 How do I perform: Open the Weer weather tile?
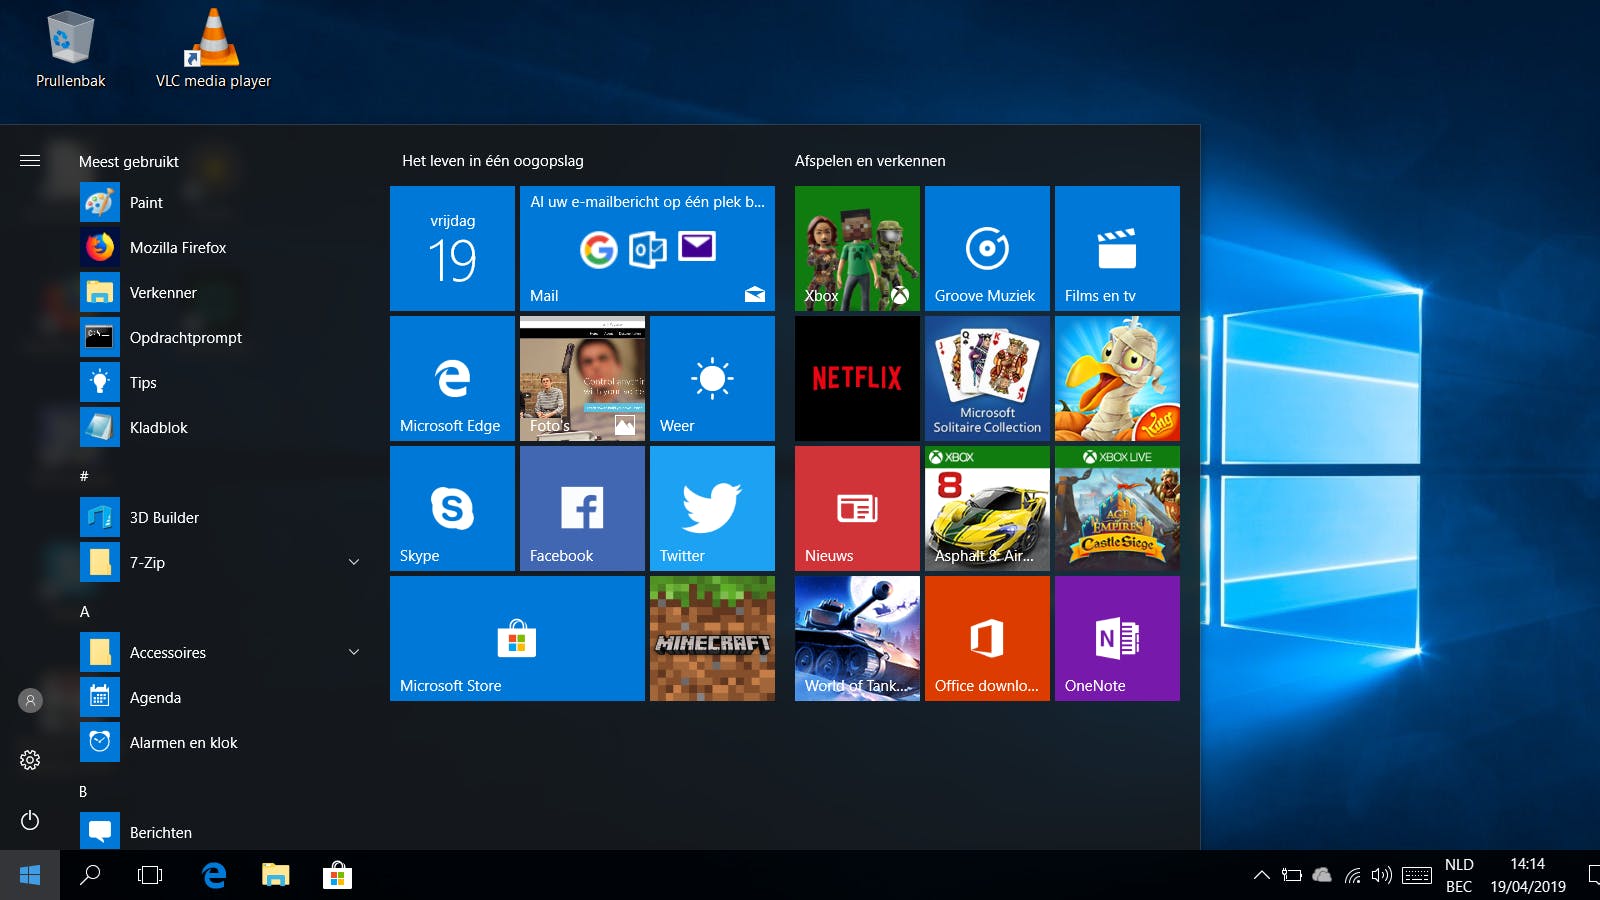712,378
